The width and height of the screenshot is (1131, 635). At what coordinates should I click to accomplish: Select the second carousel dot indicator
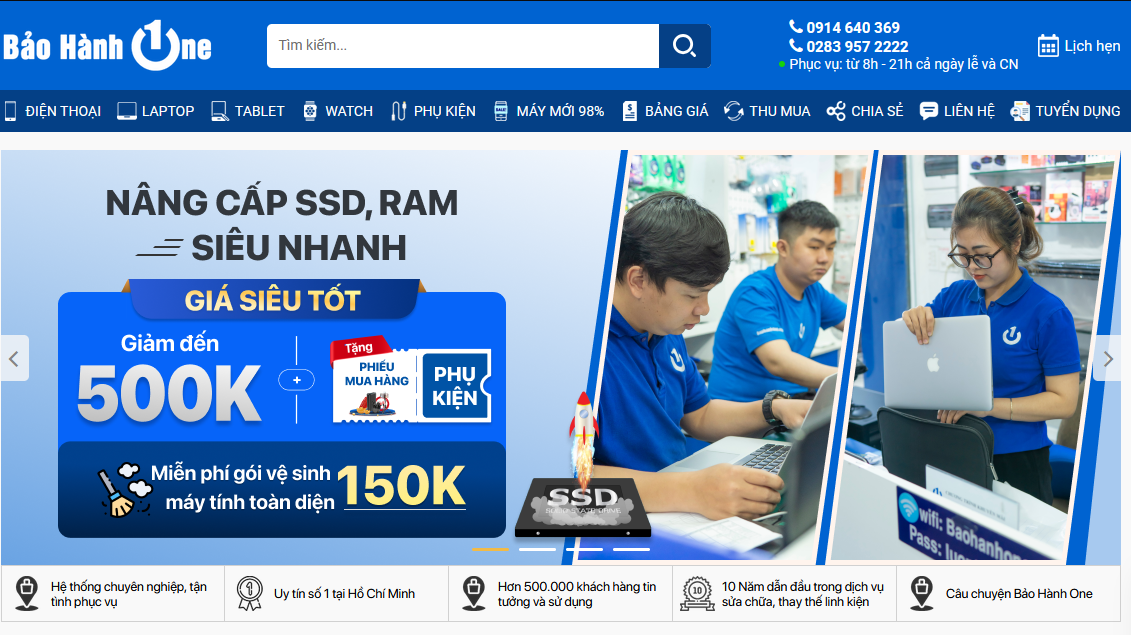pyautogui.click(x=536, y=549)
